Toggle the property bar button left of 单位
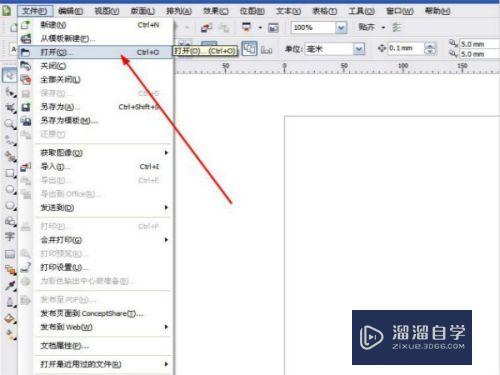 pos(266,49)
